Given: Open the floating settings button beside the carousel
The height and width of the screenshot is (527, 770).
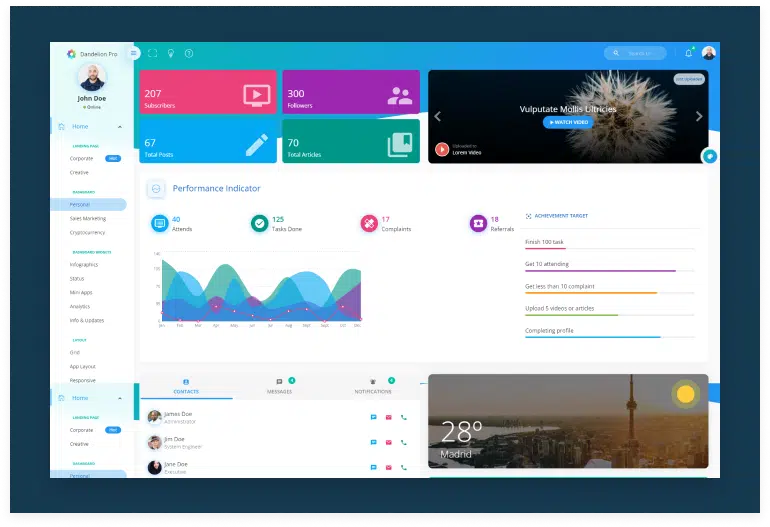Looking at the screenshot, I should tap(710, 156).
